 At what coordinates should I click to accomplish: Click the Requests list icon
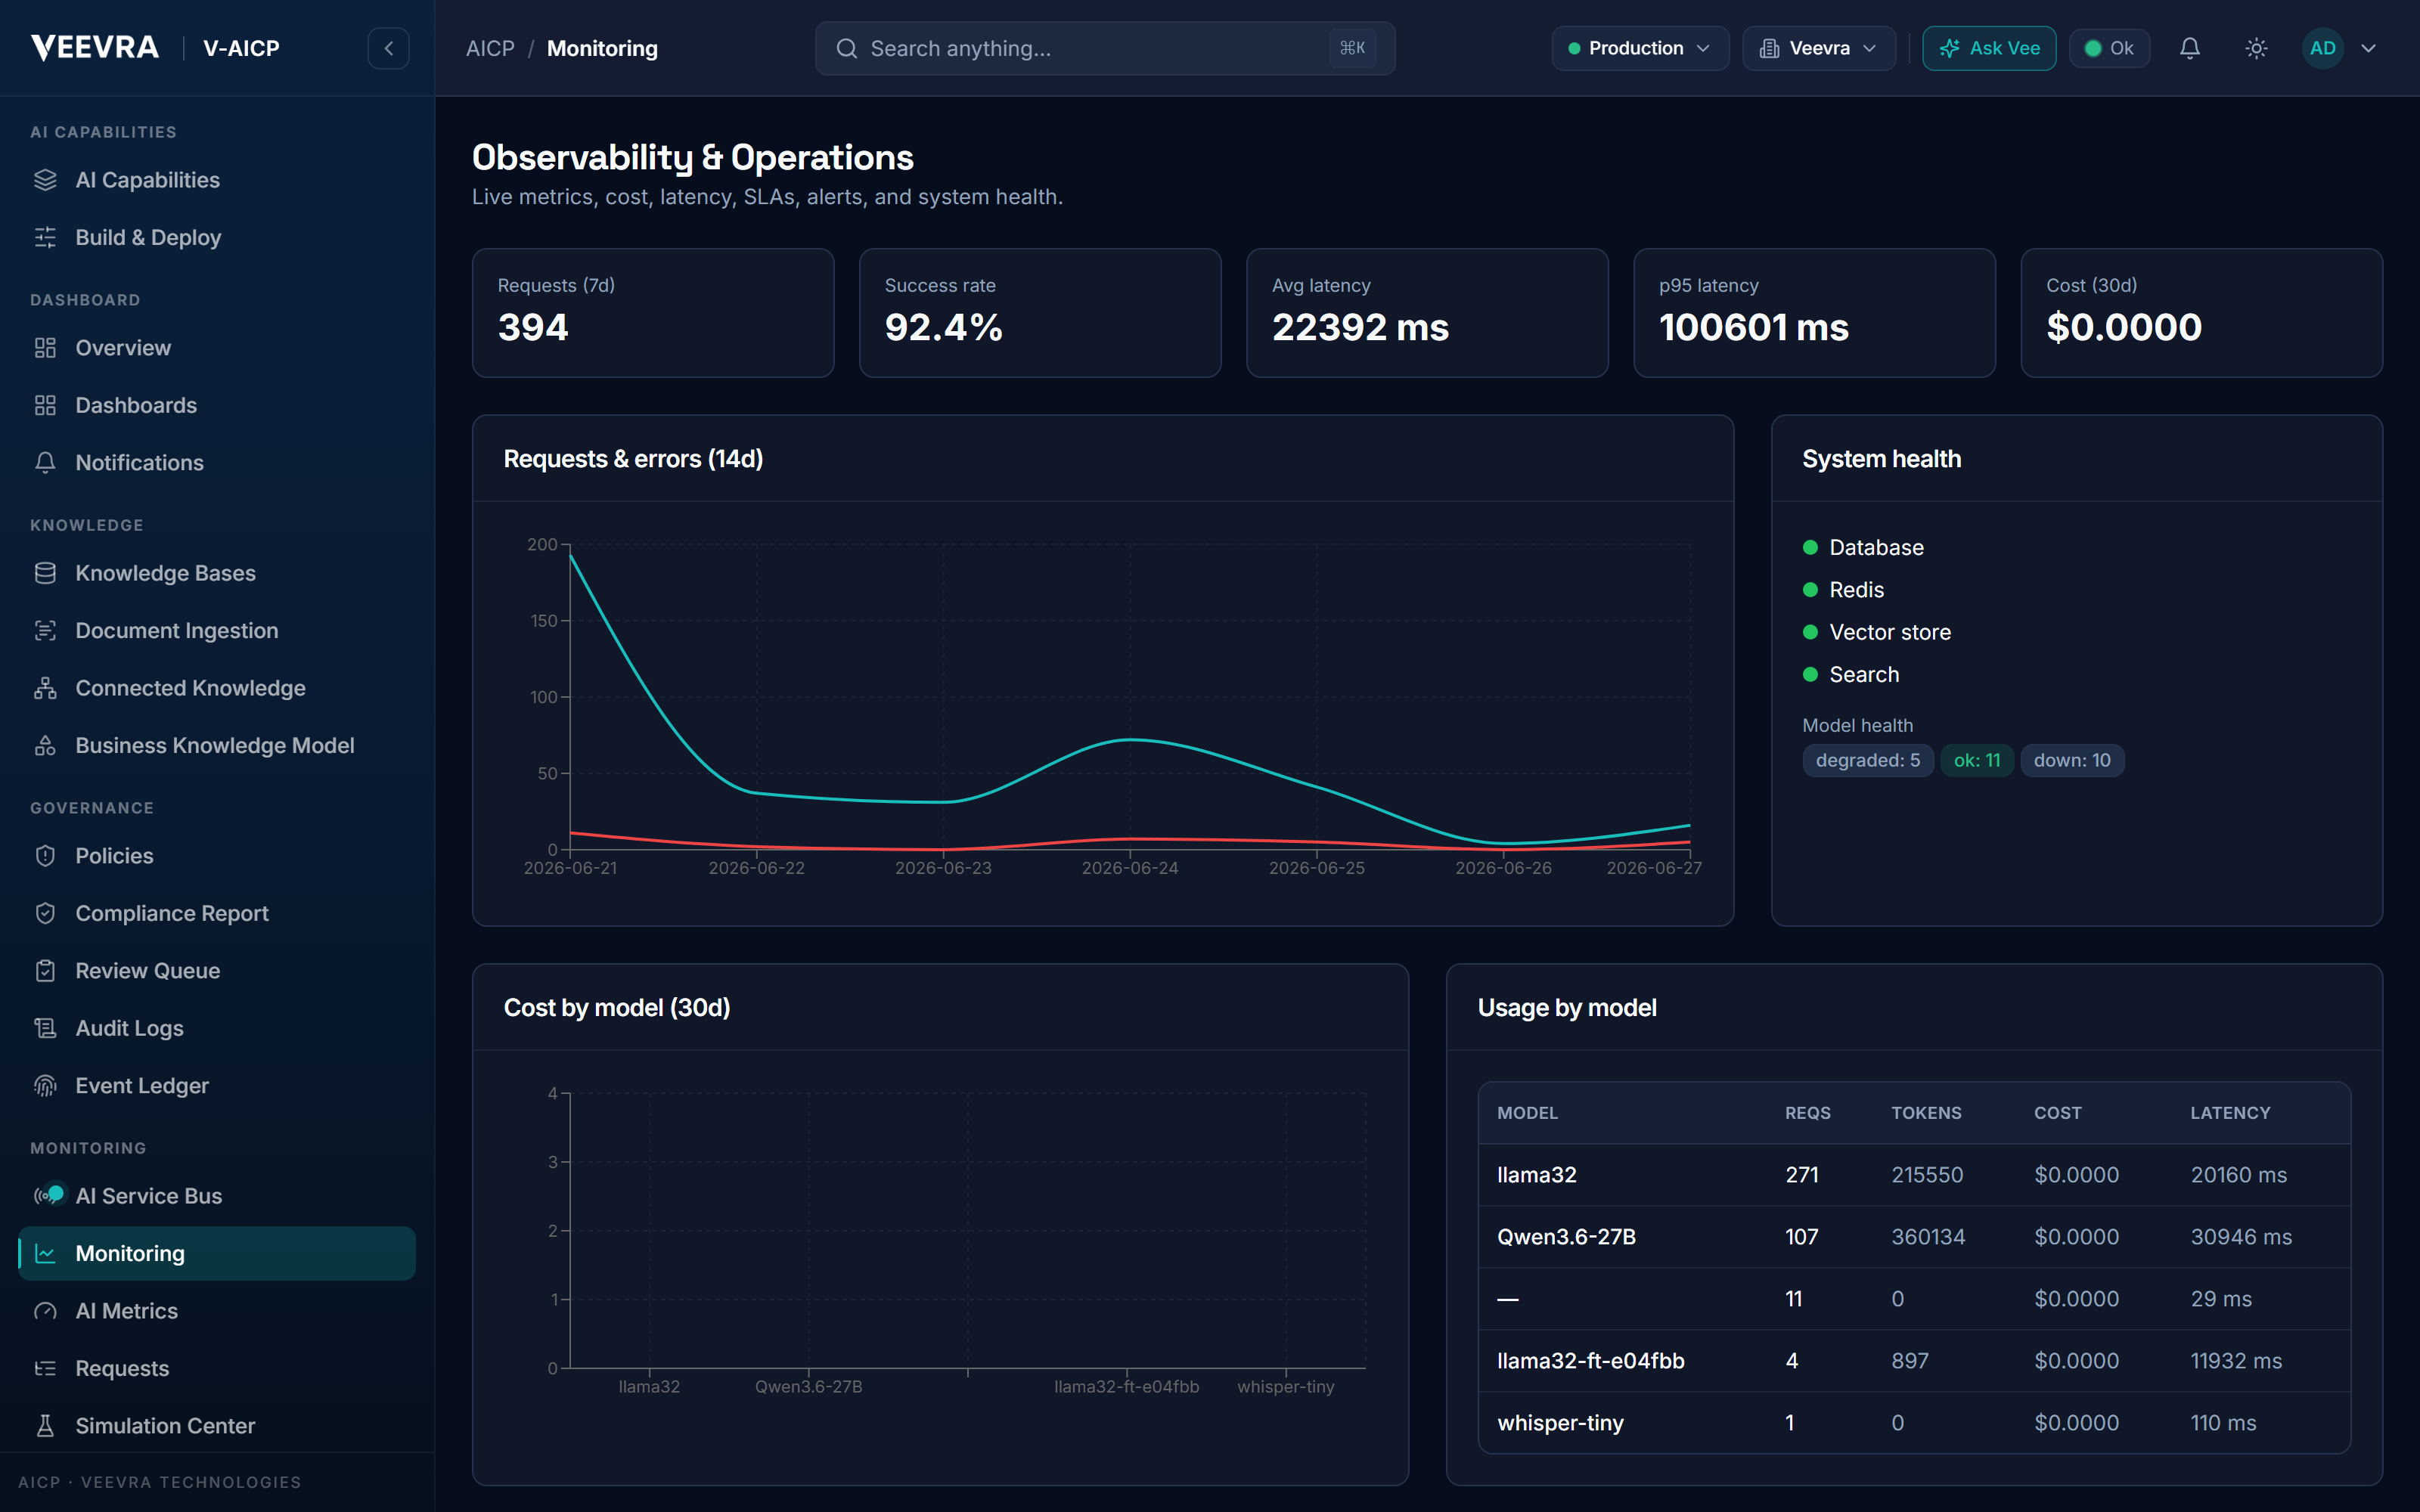(x=45, y=1369)
